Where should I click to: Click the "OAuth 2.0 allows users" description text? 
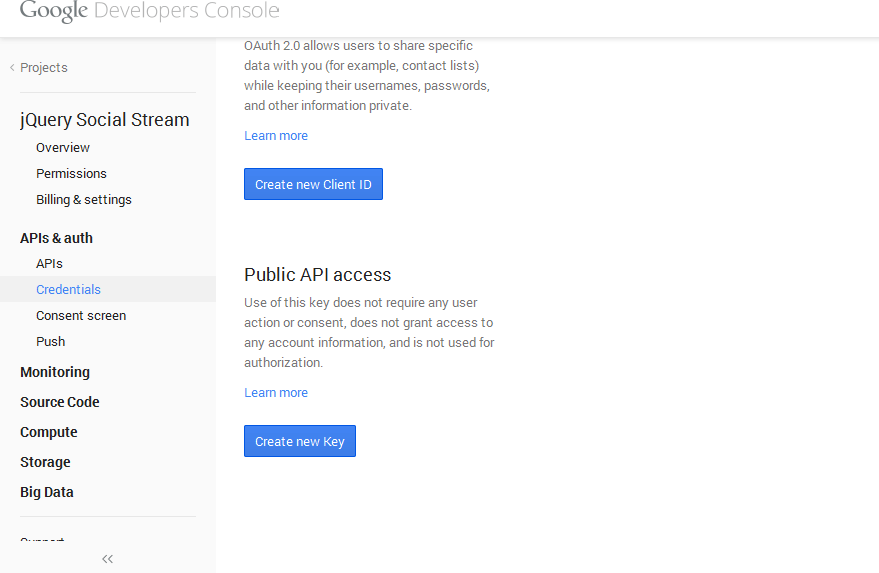tap(367, 76)
